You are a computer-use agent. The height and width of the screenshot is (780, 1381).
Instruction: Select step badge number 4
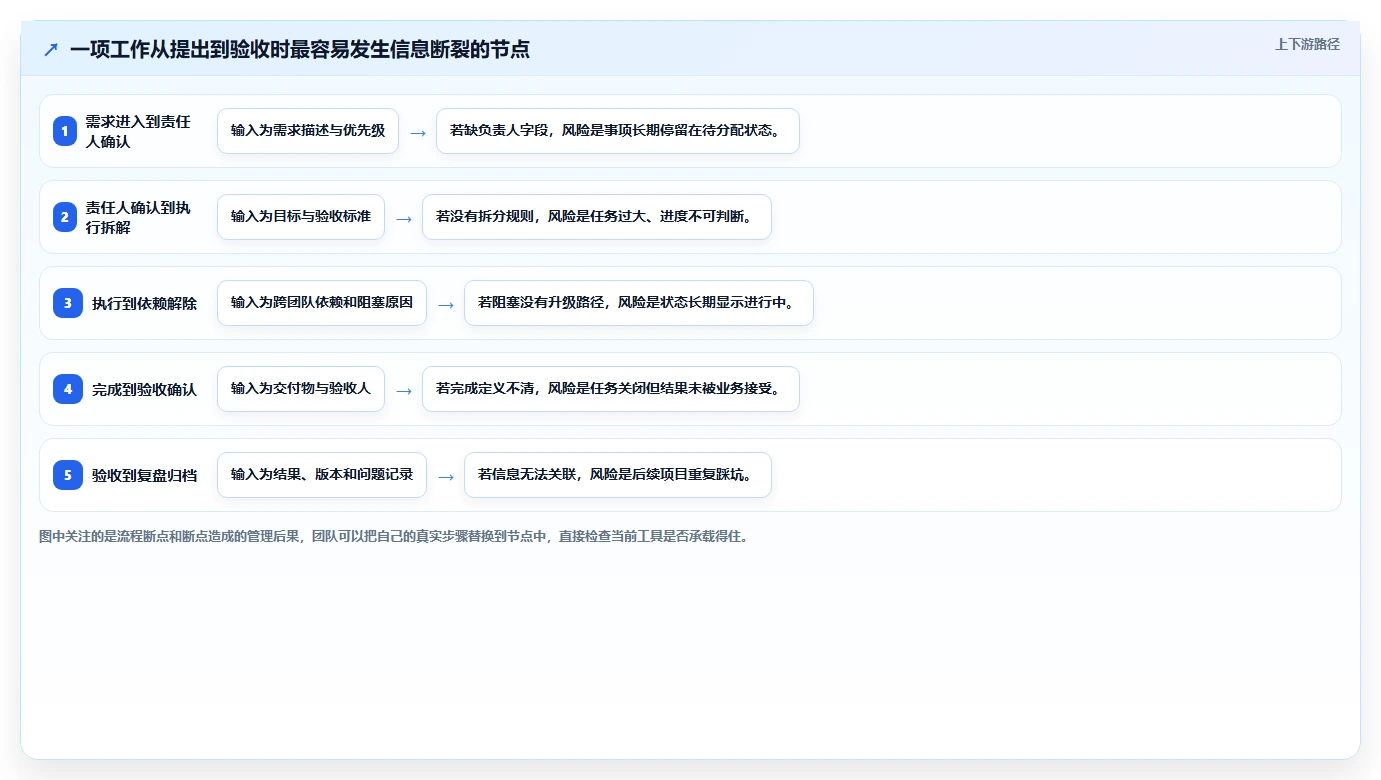(68, 389)
